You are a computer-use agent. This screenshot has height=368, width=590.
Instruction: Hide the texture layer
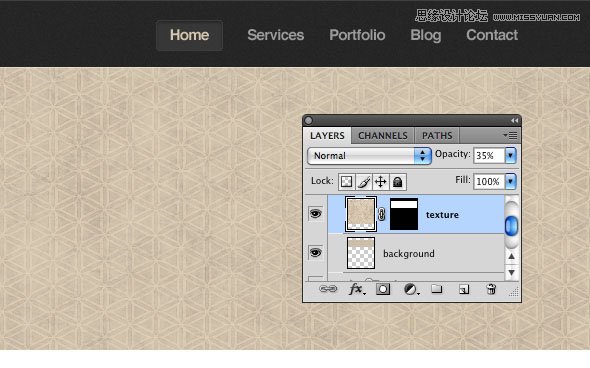click(315, 214)
